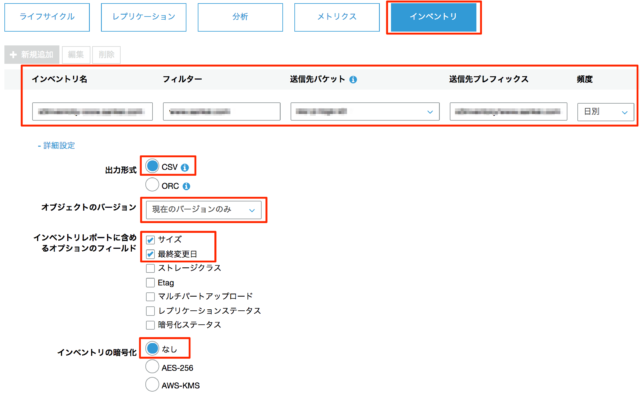Open the 送信先バケット dropdown
This screenshot has height=396, width=640.
click(365, 111)
